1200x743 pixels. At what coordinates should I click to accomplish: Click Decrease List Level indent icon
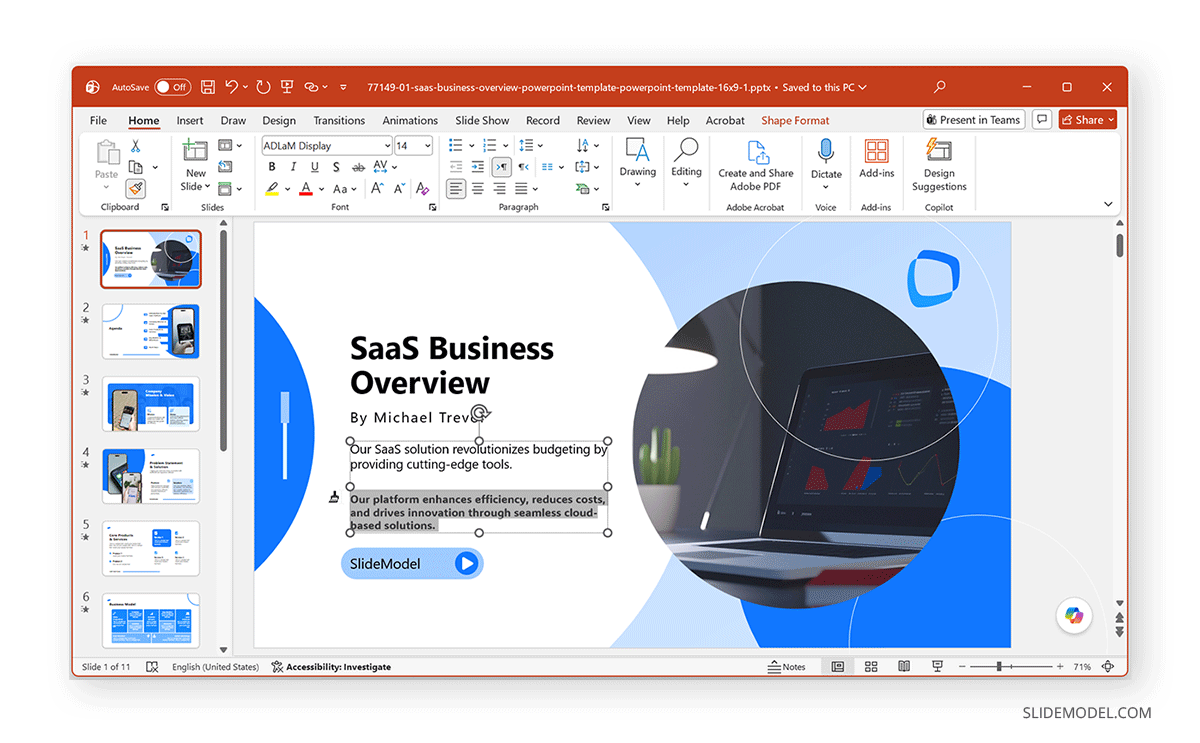(x=456, y=167)
